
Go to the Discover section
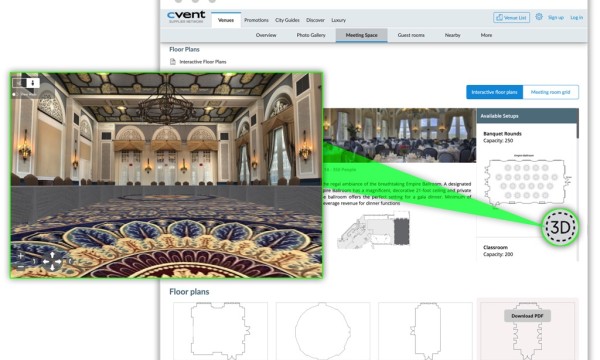(x=315, y=20)
